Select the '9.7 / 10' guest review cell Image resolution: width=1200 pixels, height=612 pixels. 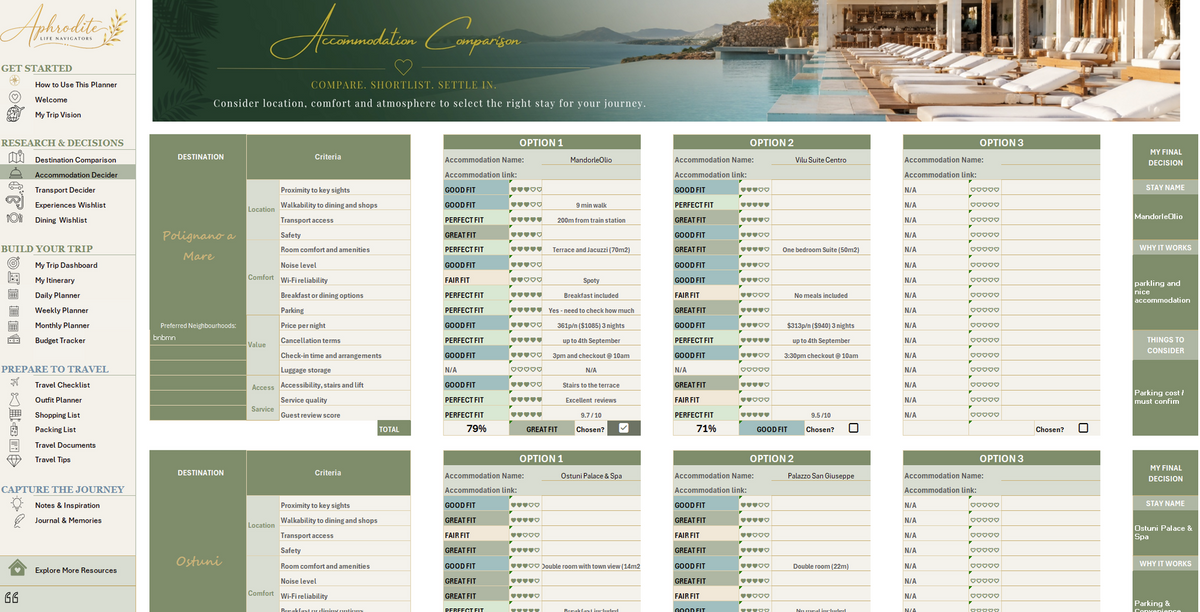(x=591, y=414)
